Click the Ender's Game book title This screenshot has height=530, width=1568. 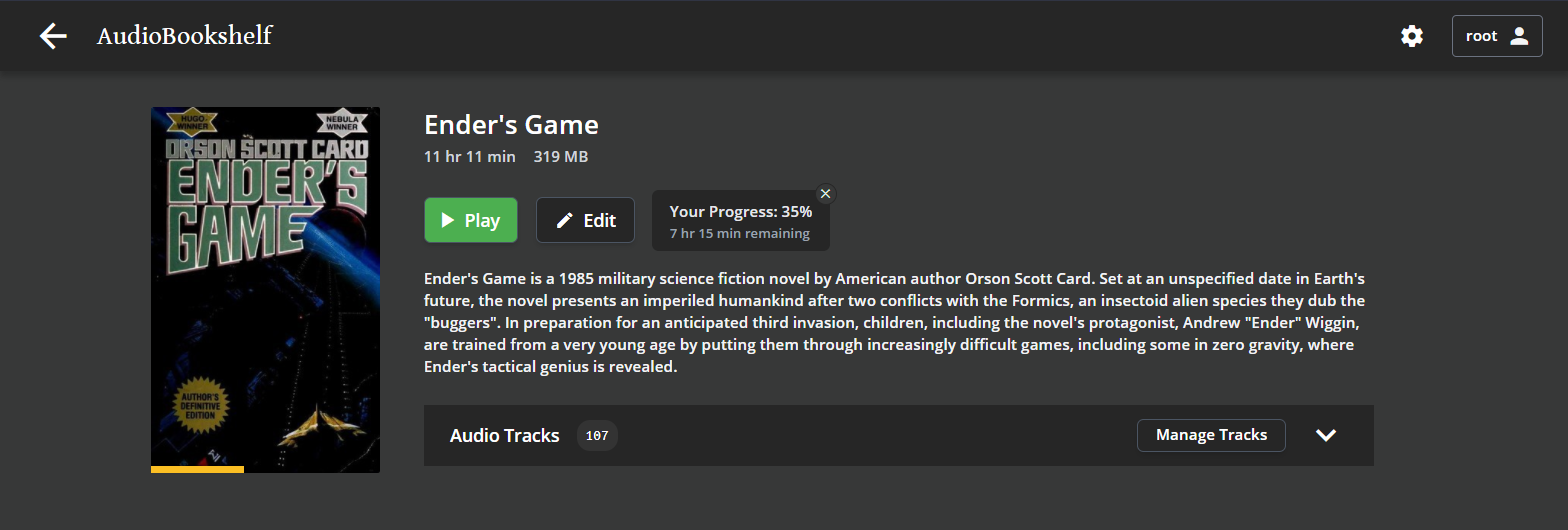(511, 125)
